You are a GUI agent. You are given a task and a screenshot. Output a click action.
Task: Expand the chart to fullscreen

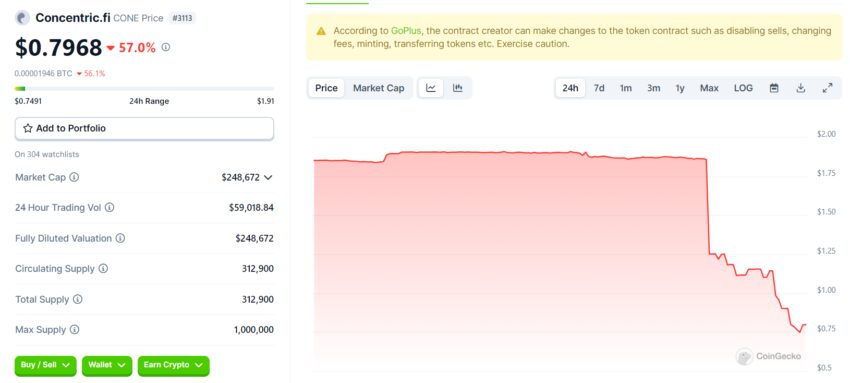827,88
